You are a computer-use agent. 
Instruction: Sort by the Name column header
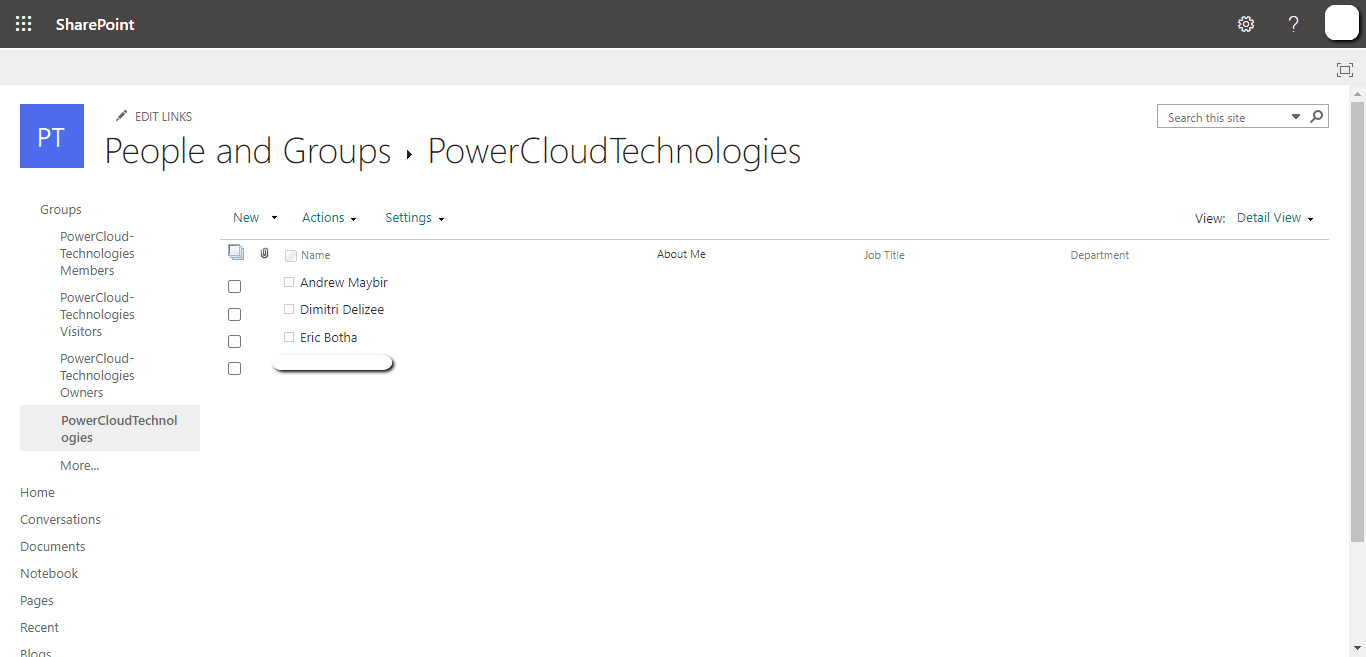coord(316,256)
